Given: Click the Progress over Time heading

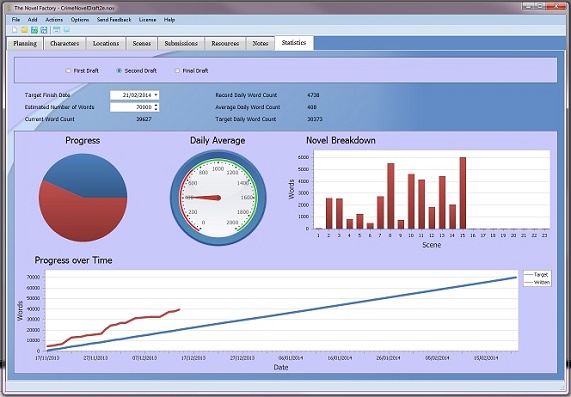Looking at the screenshot, I should point(73,260).
